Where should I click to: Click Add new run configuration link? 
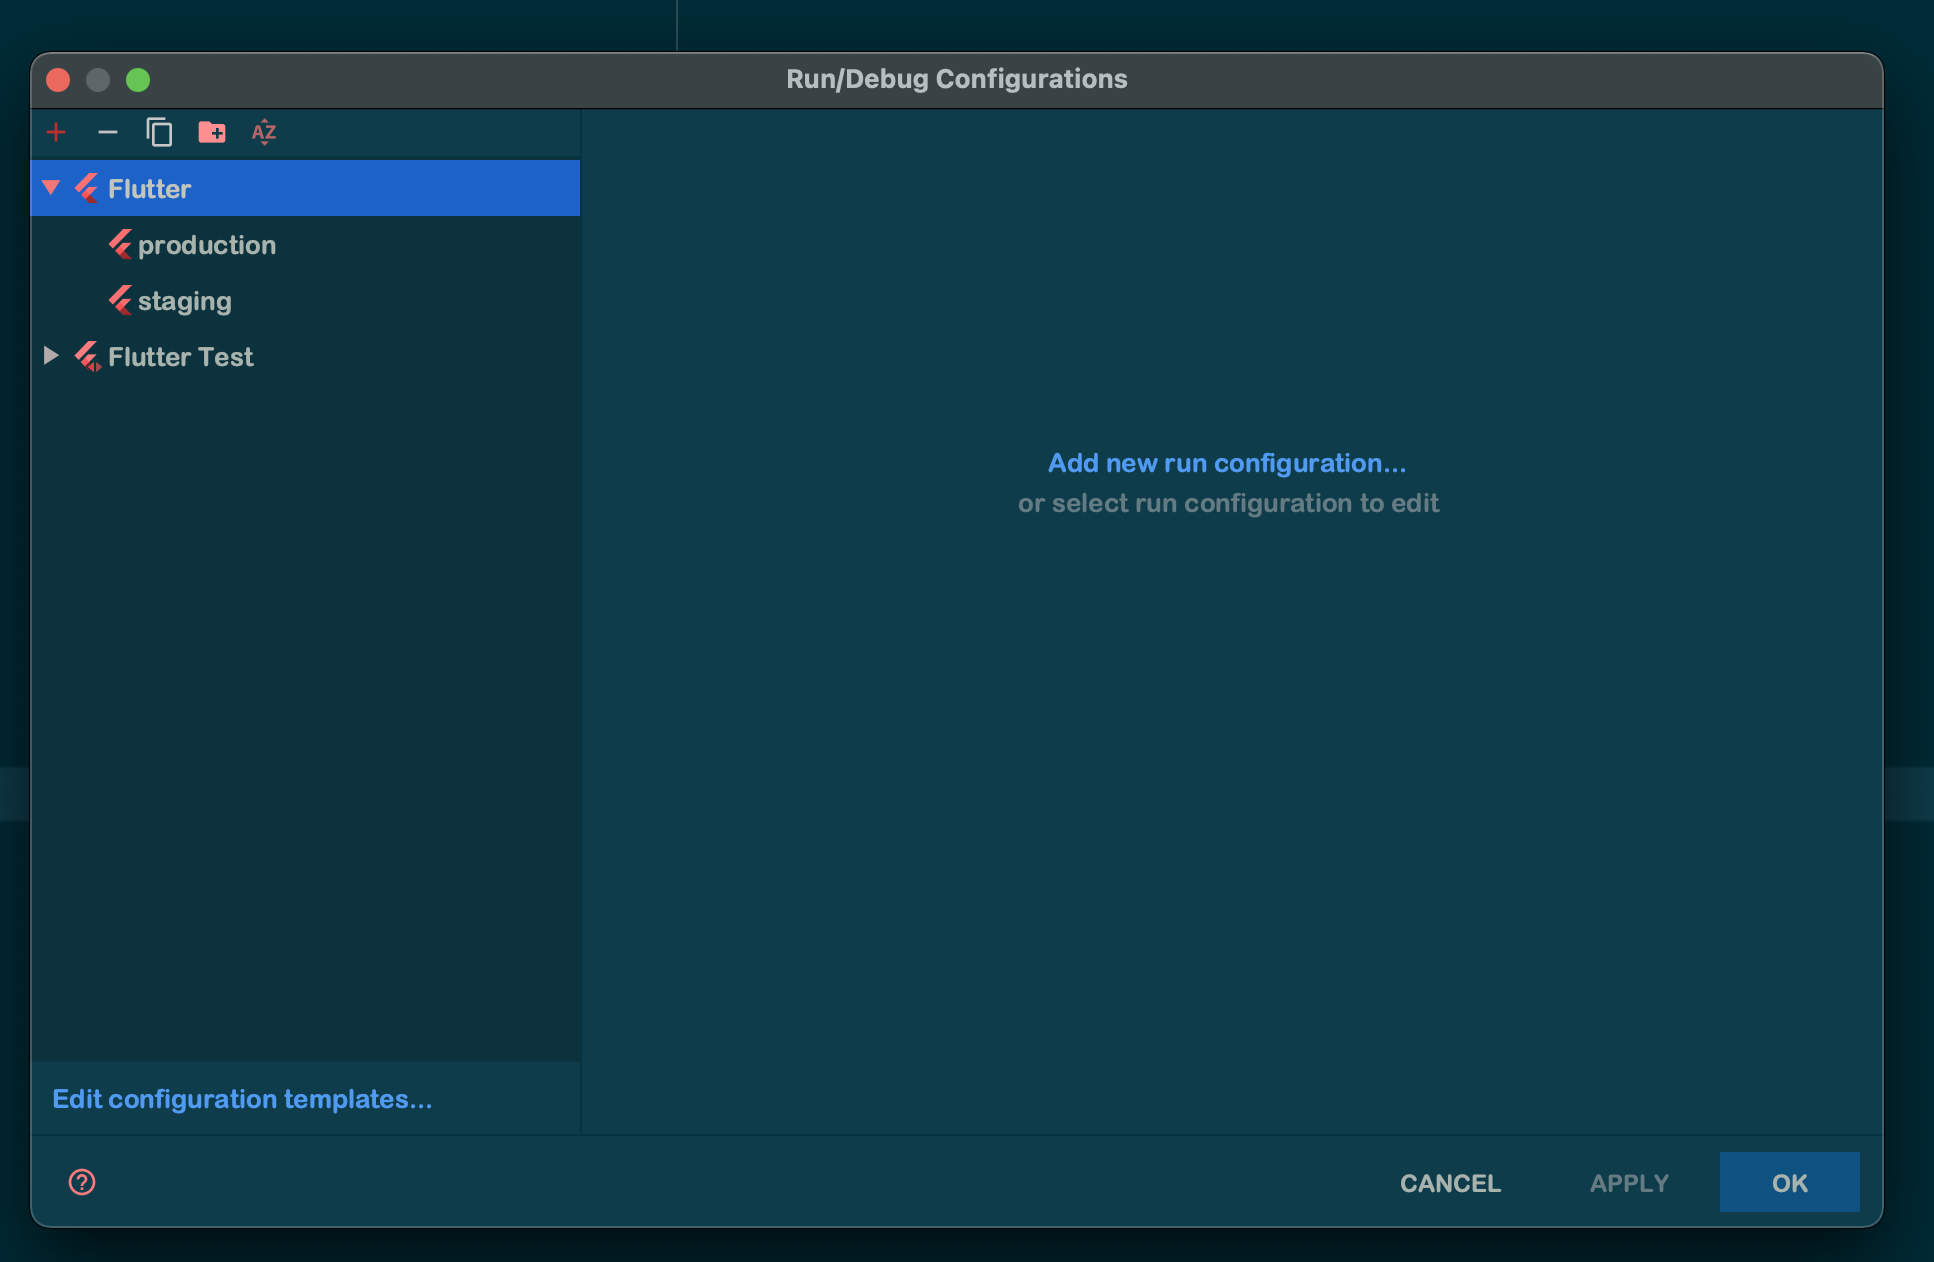(x=1227, y=463)
